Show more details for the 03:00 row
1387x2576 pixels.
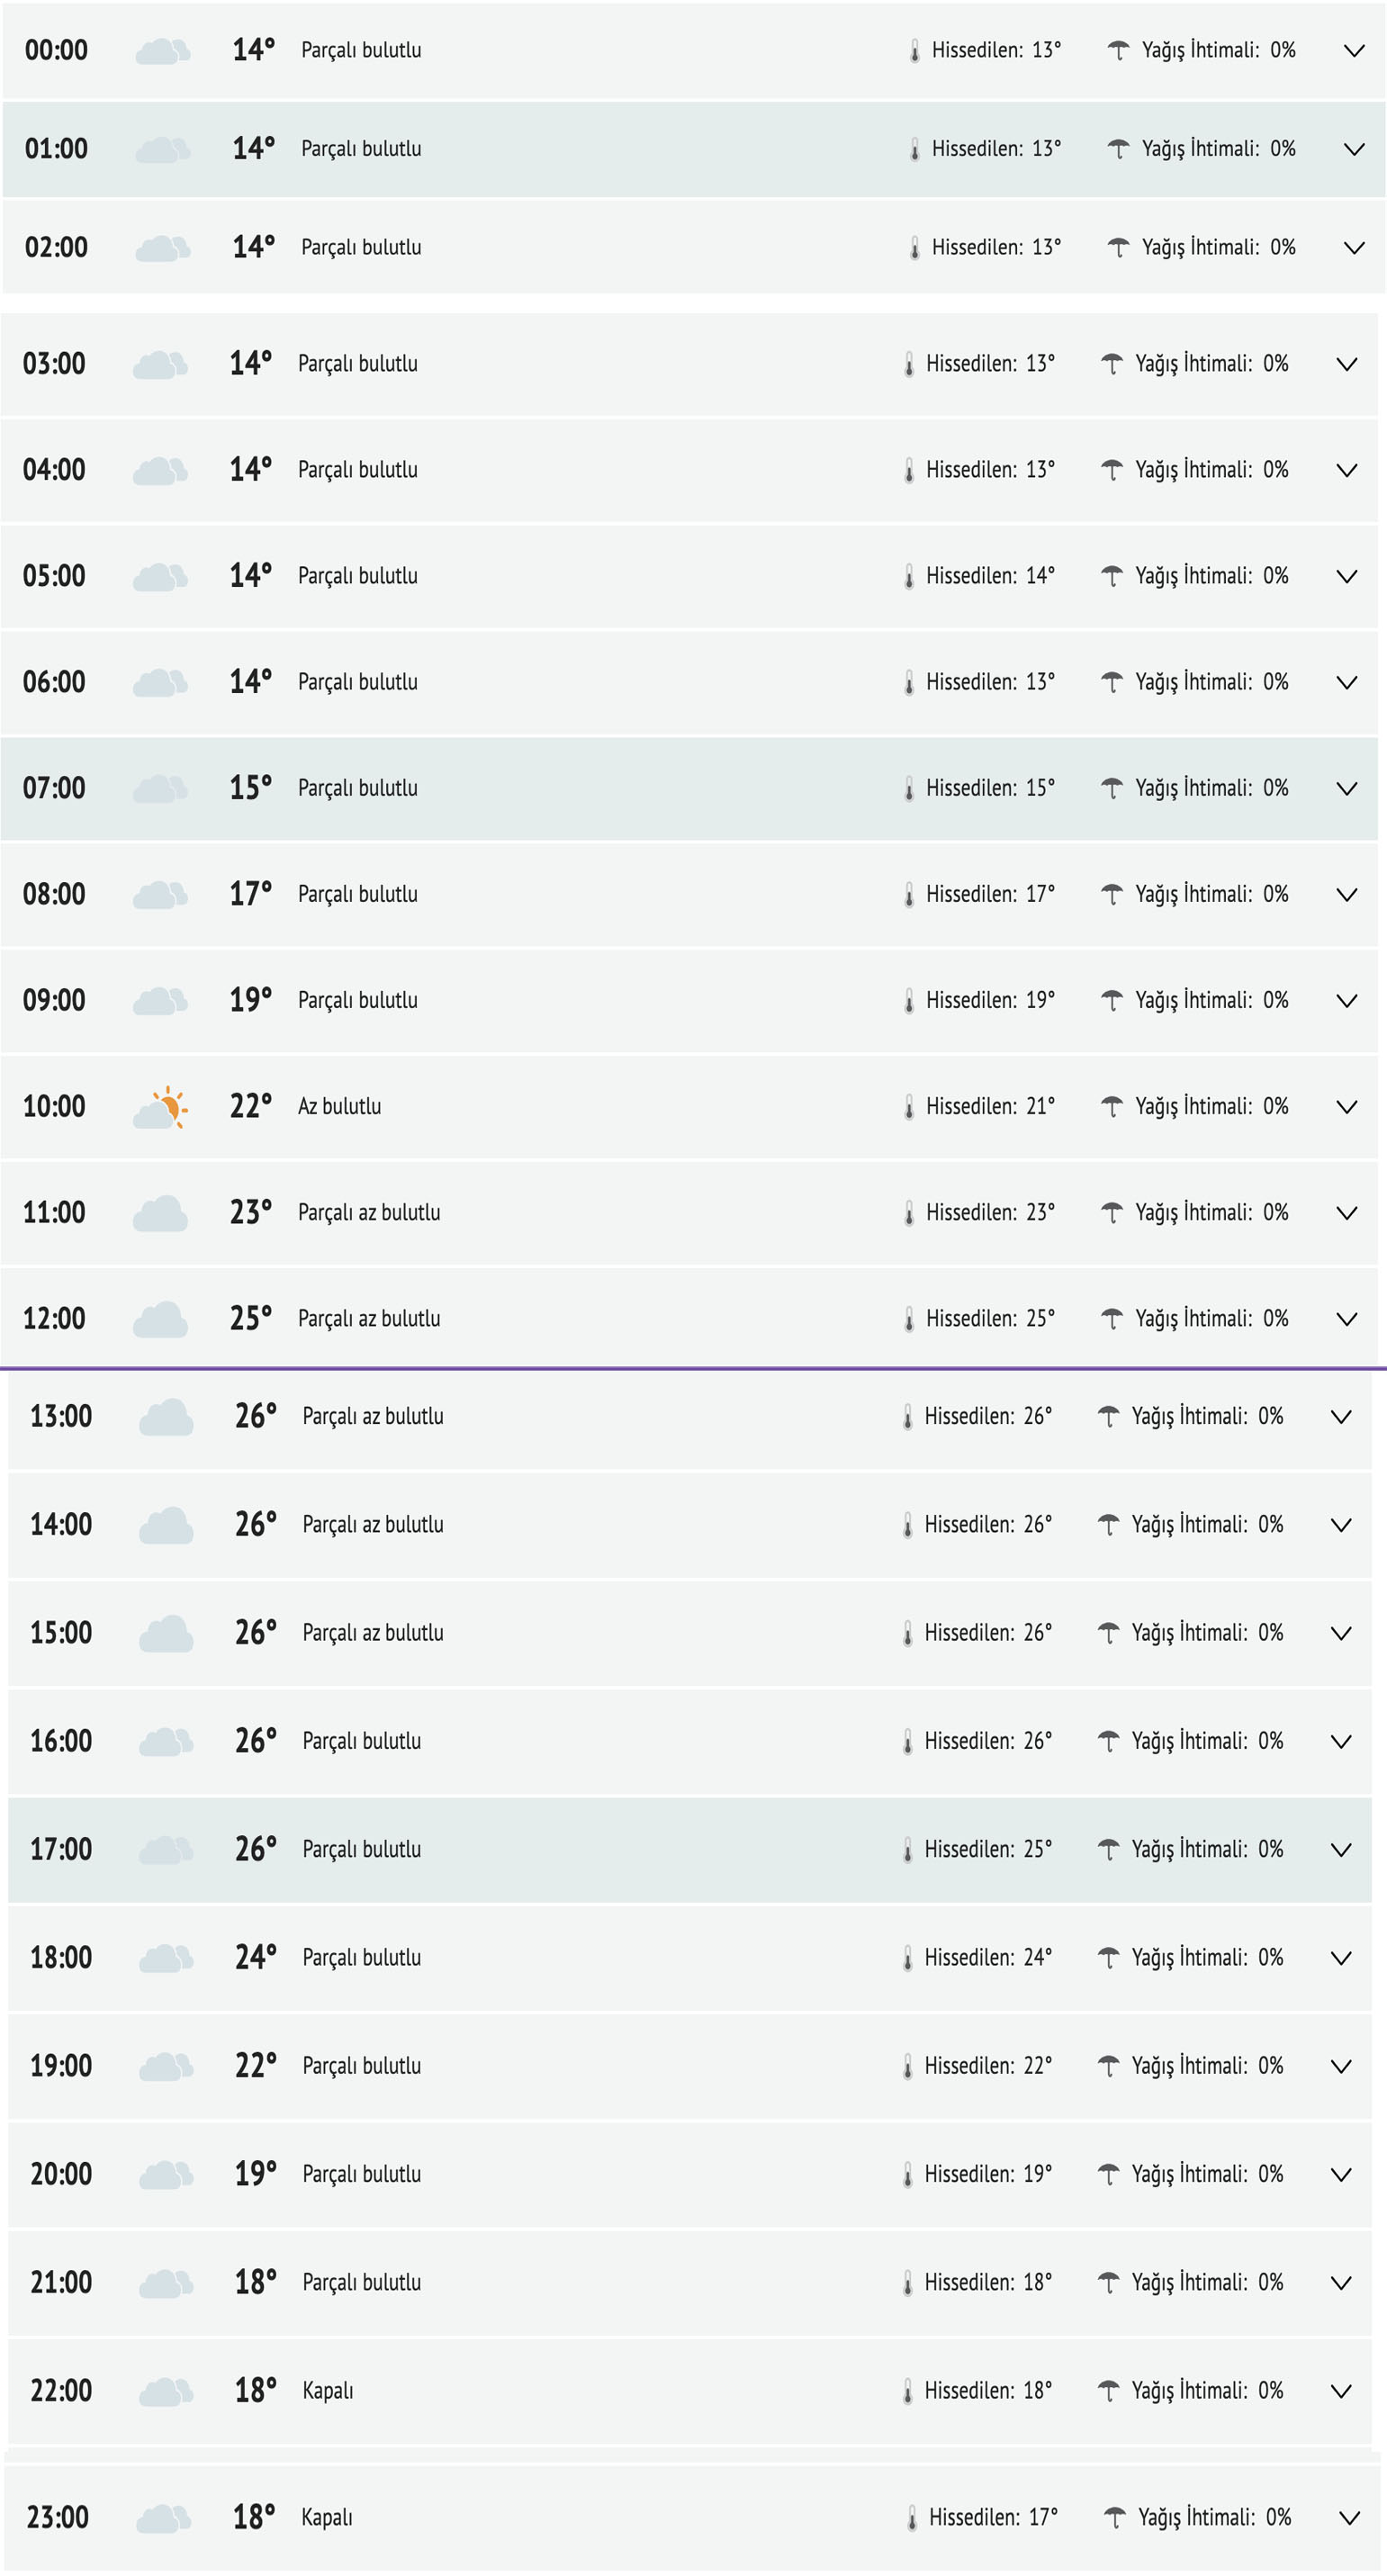(x=1346, y=364)
